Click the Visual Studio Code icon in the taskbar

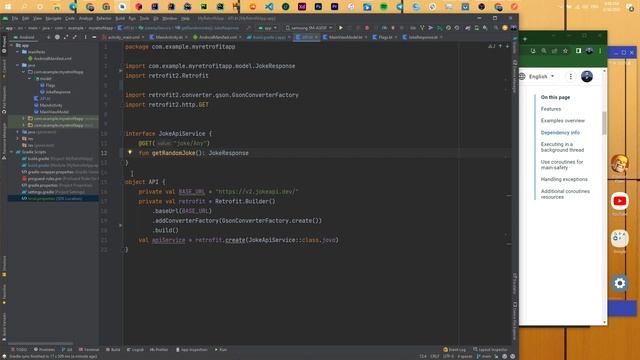pyautogui.click(x=269, y=7)
